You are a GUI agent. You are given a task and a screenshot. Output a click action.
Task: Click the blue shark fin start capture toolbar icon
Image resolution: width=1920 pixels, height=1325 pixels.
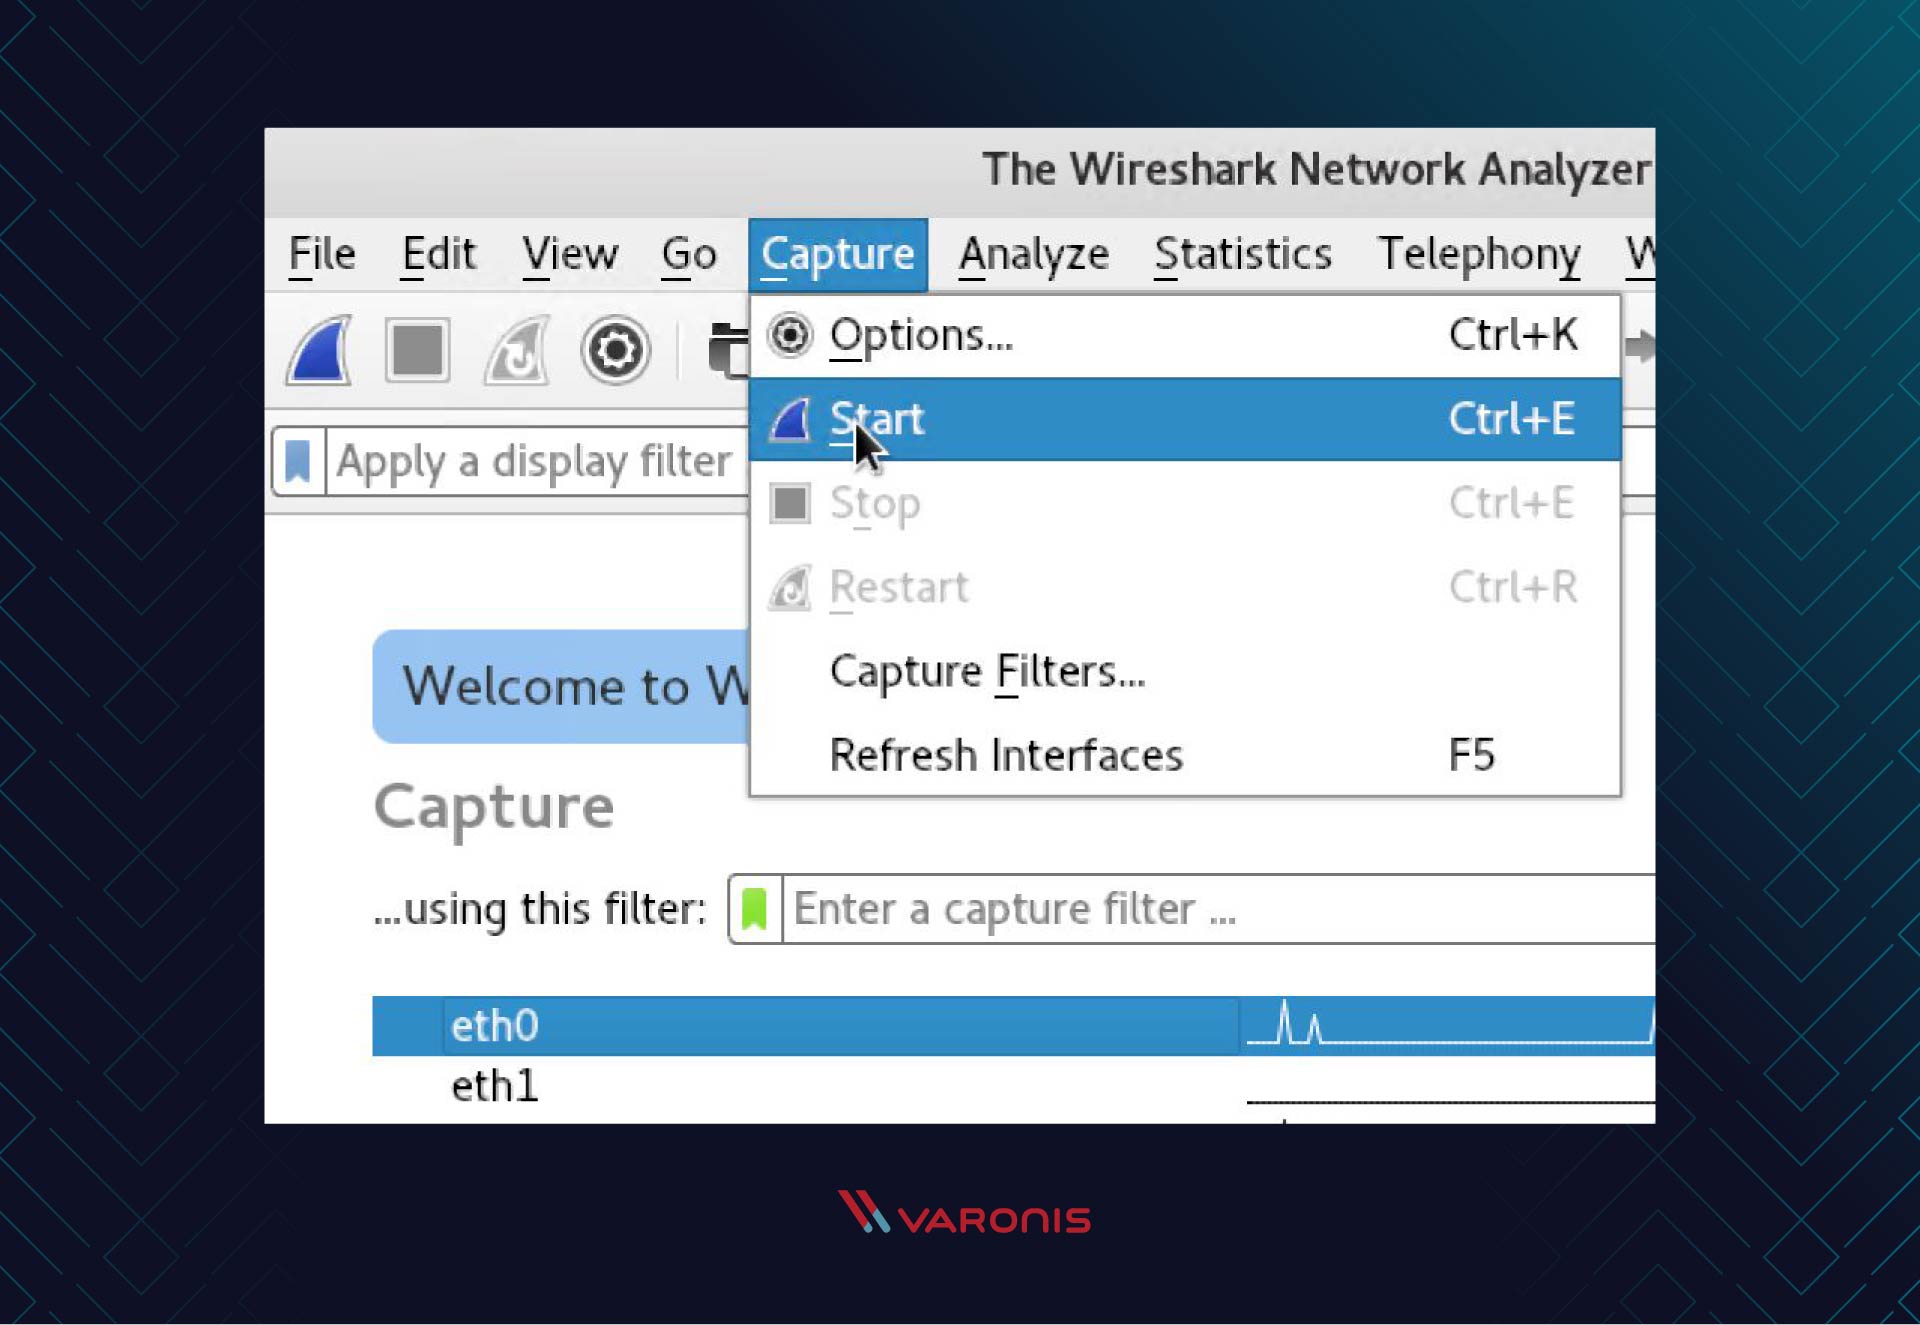coord(320,350)
